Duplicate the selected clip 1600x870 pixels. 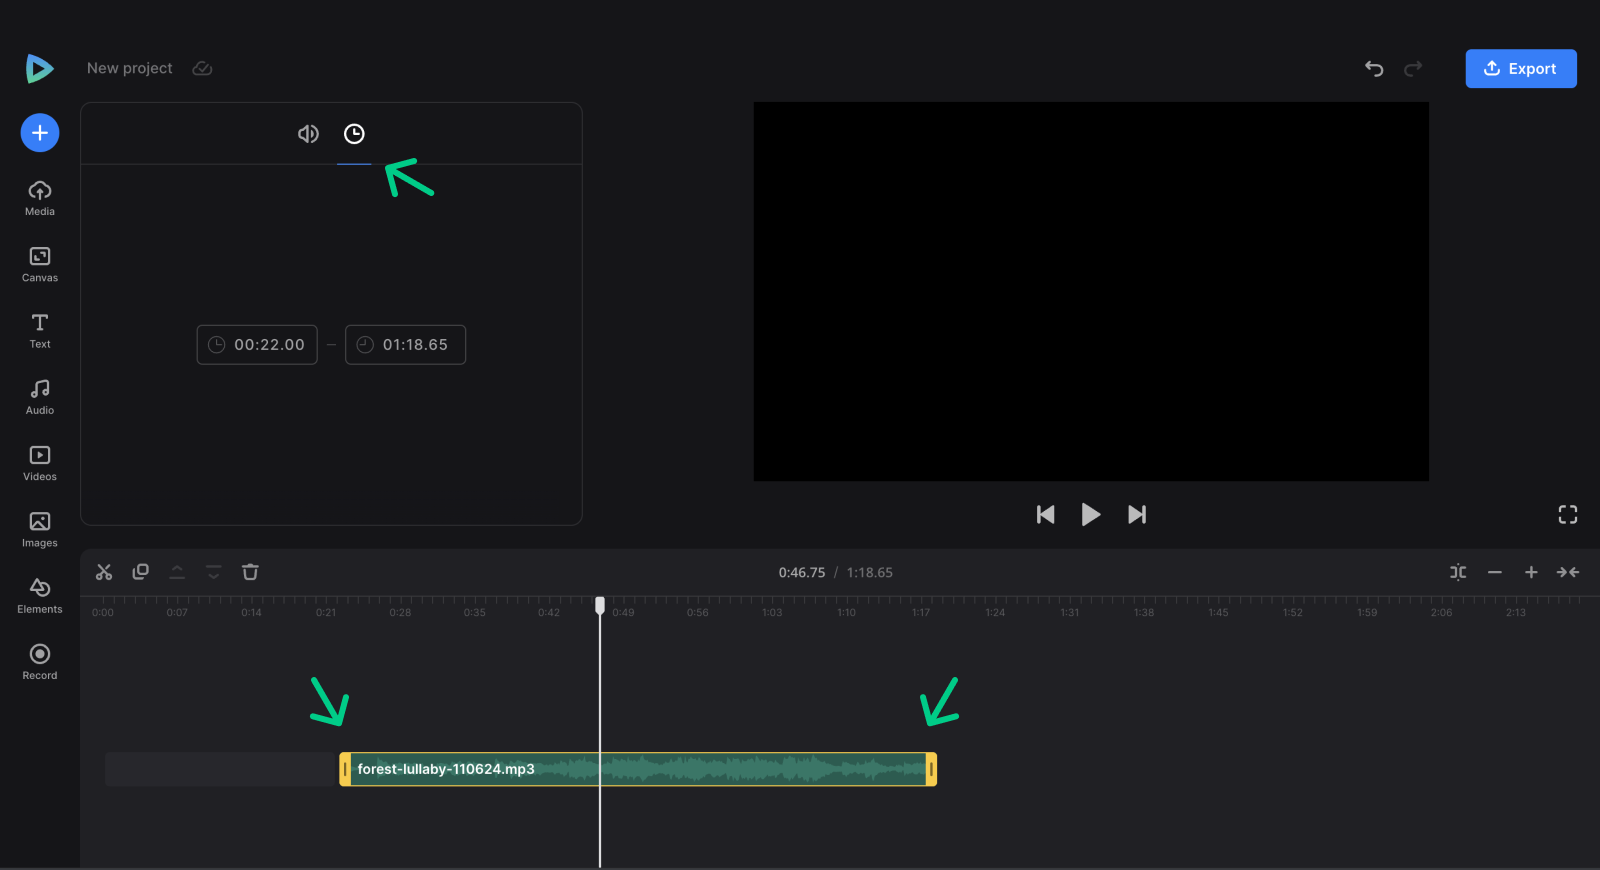tap(141, 572)
